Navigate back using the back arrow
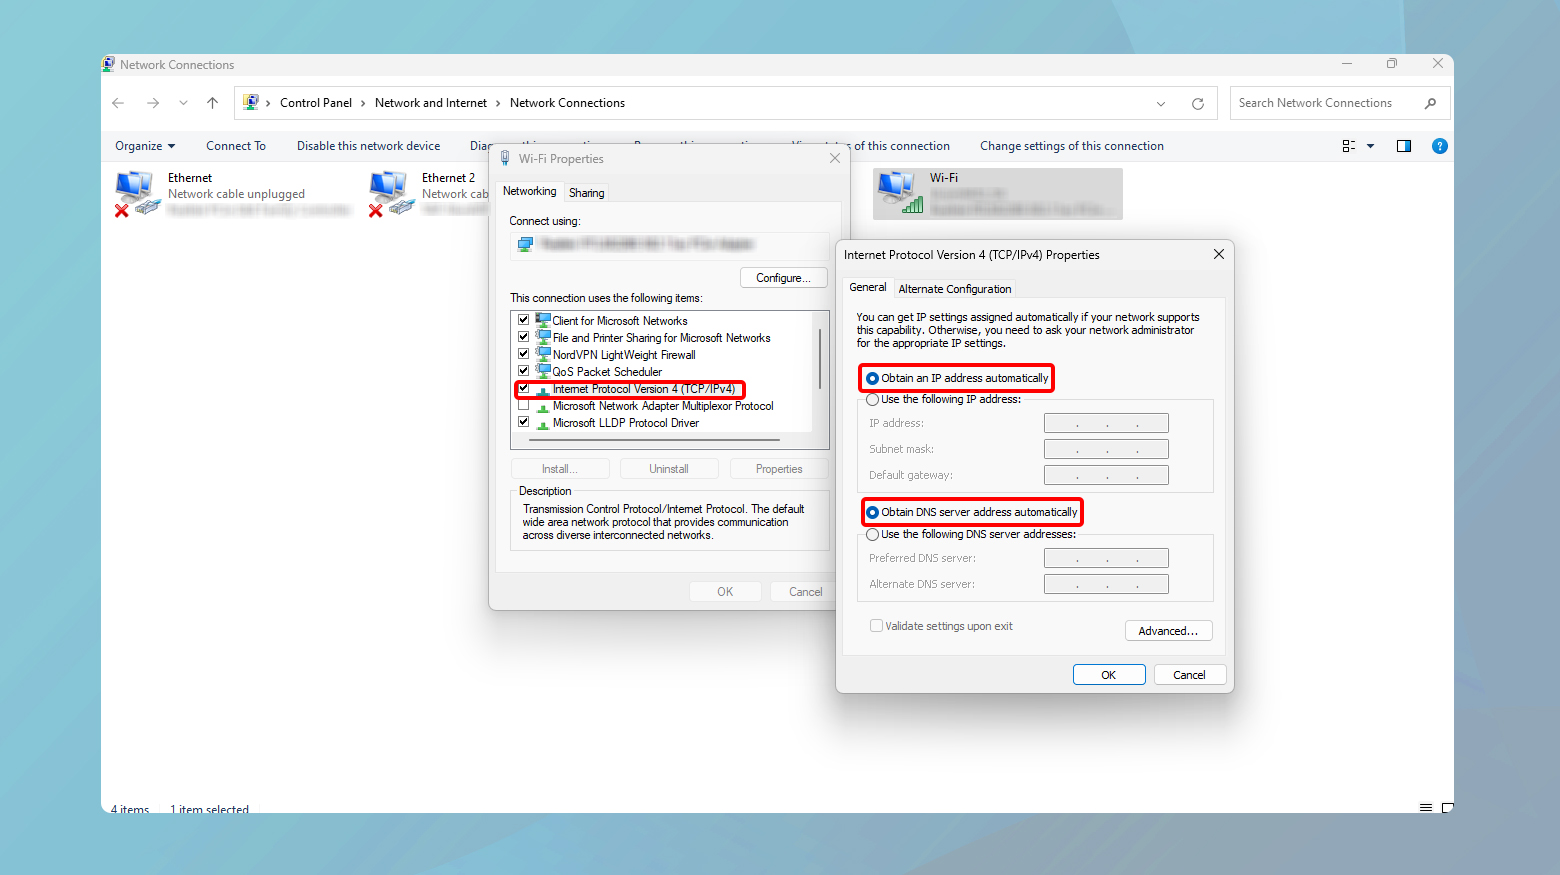 click(x=118, y=103)
